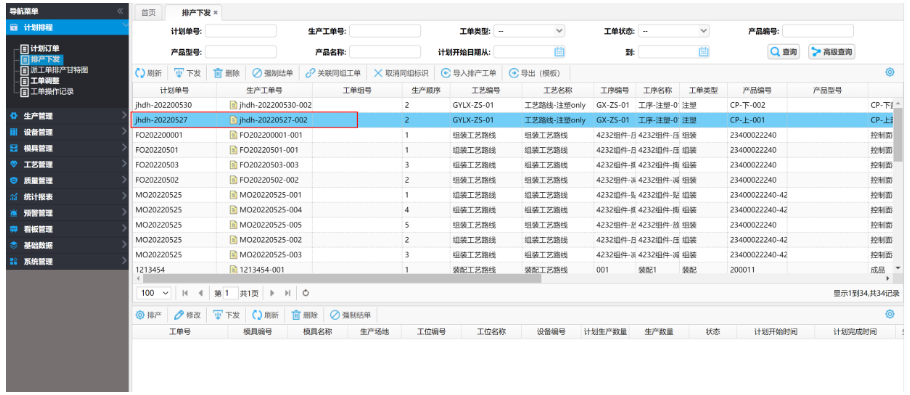This screenshot has height=395, width=910.
Task: Go to first page in pagination
Action: [185, 293]
